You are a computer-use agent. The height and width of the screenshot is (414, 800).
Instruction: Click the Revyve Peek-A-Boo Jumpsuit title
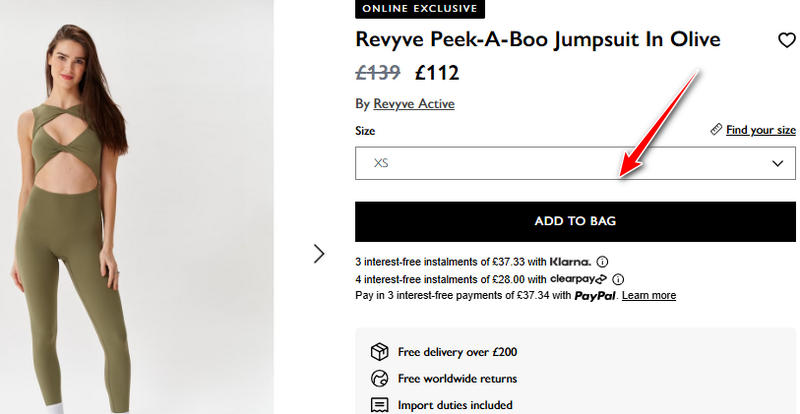click(x=538, y=39)
